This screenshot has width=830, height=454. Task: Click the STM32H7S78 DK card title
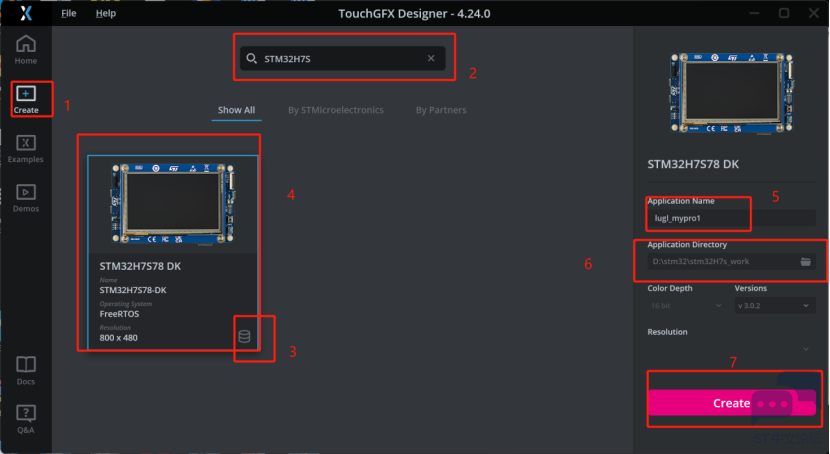click(x=140, y=266)
